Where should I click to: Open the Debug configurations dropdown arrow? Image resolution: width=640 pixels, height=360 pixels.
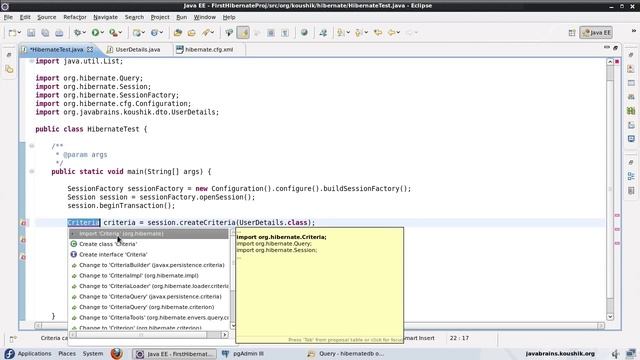tap(84, 33)
